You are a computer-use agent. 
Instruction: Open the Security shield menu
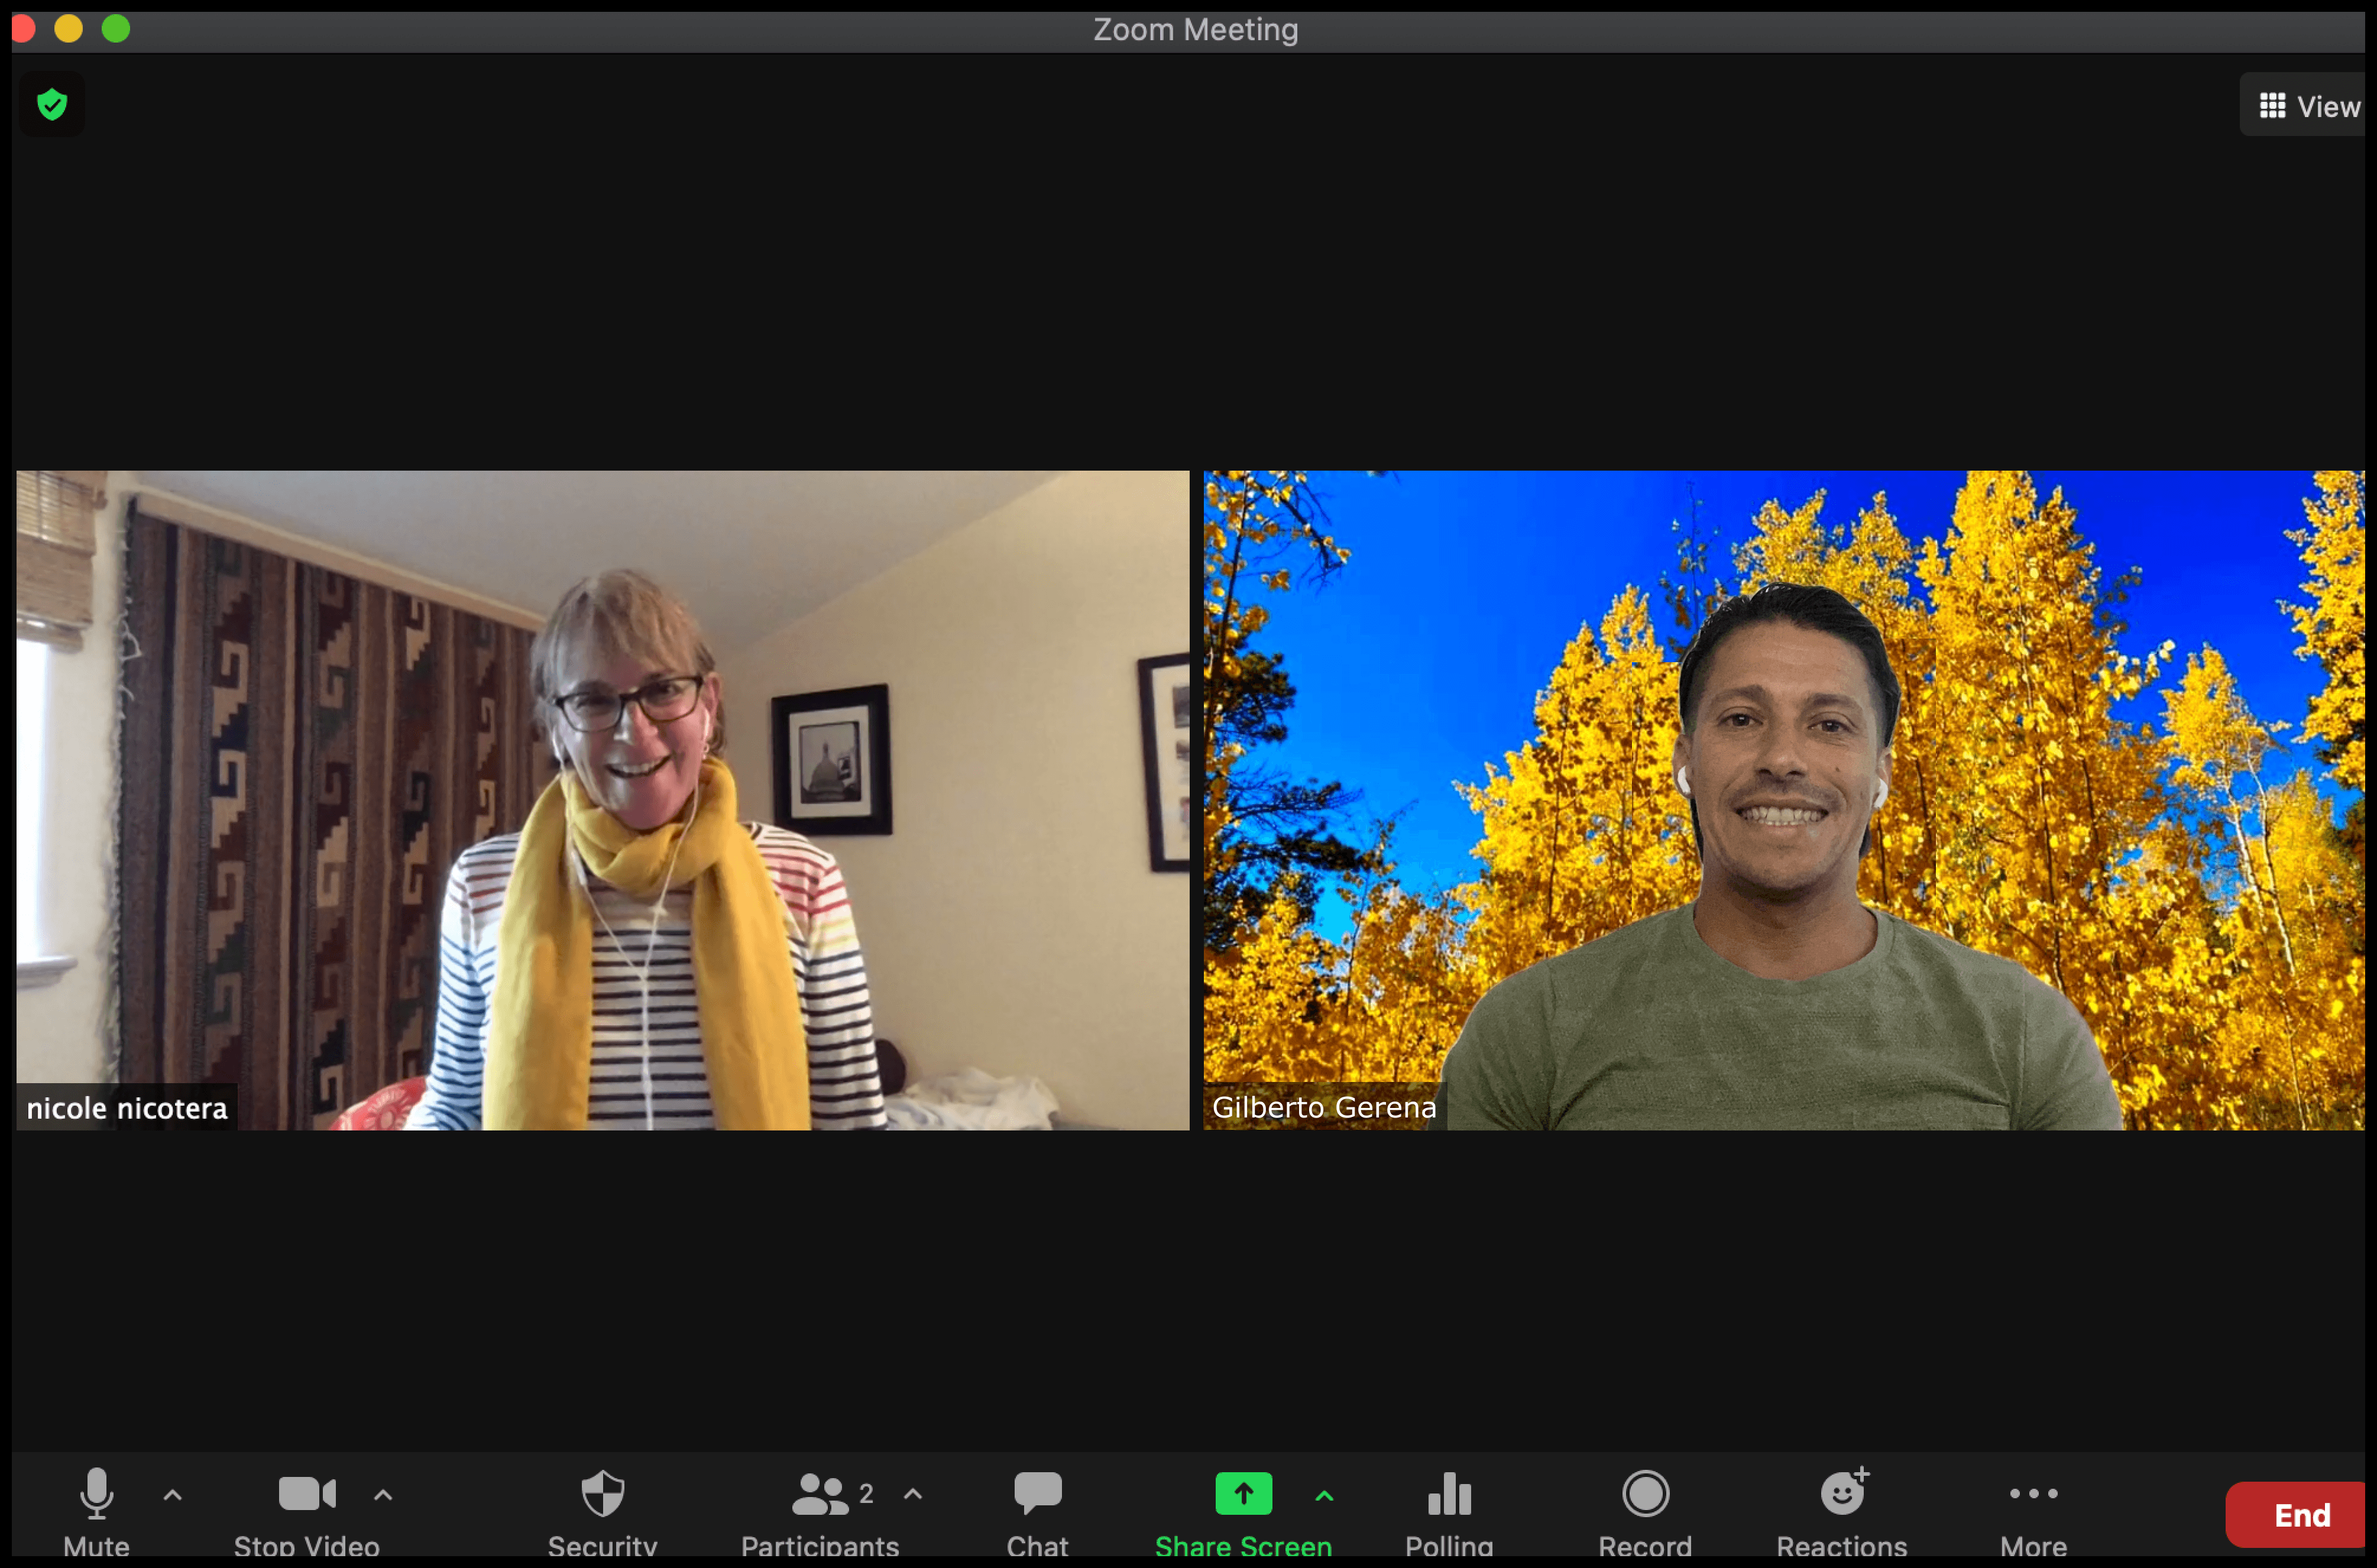pyautogui.click(x=602, y=1494)
